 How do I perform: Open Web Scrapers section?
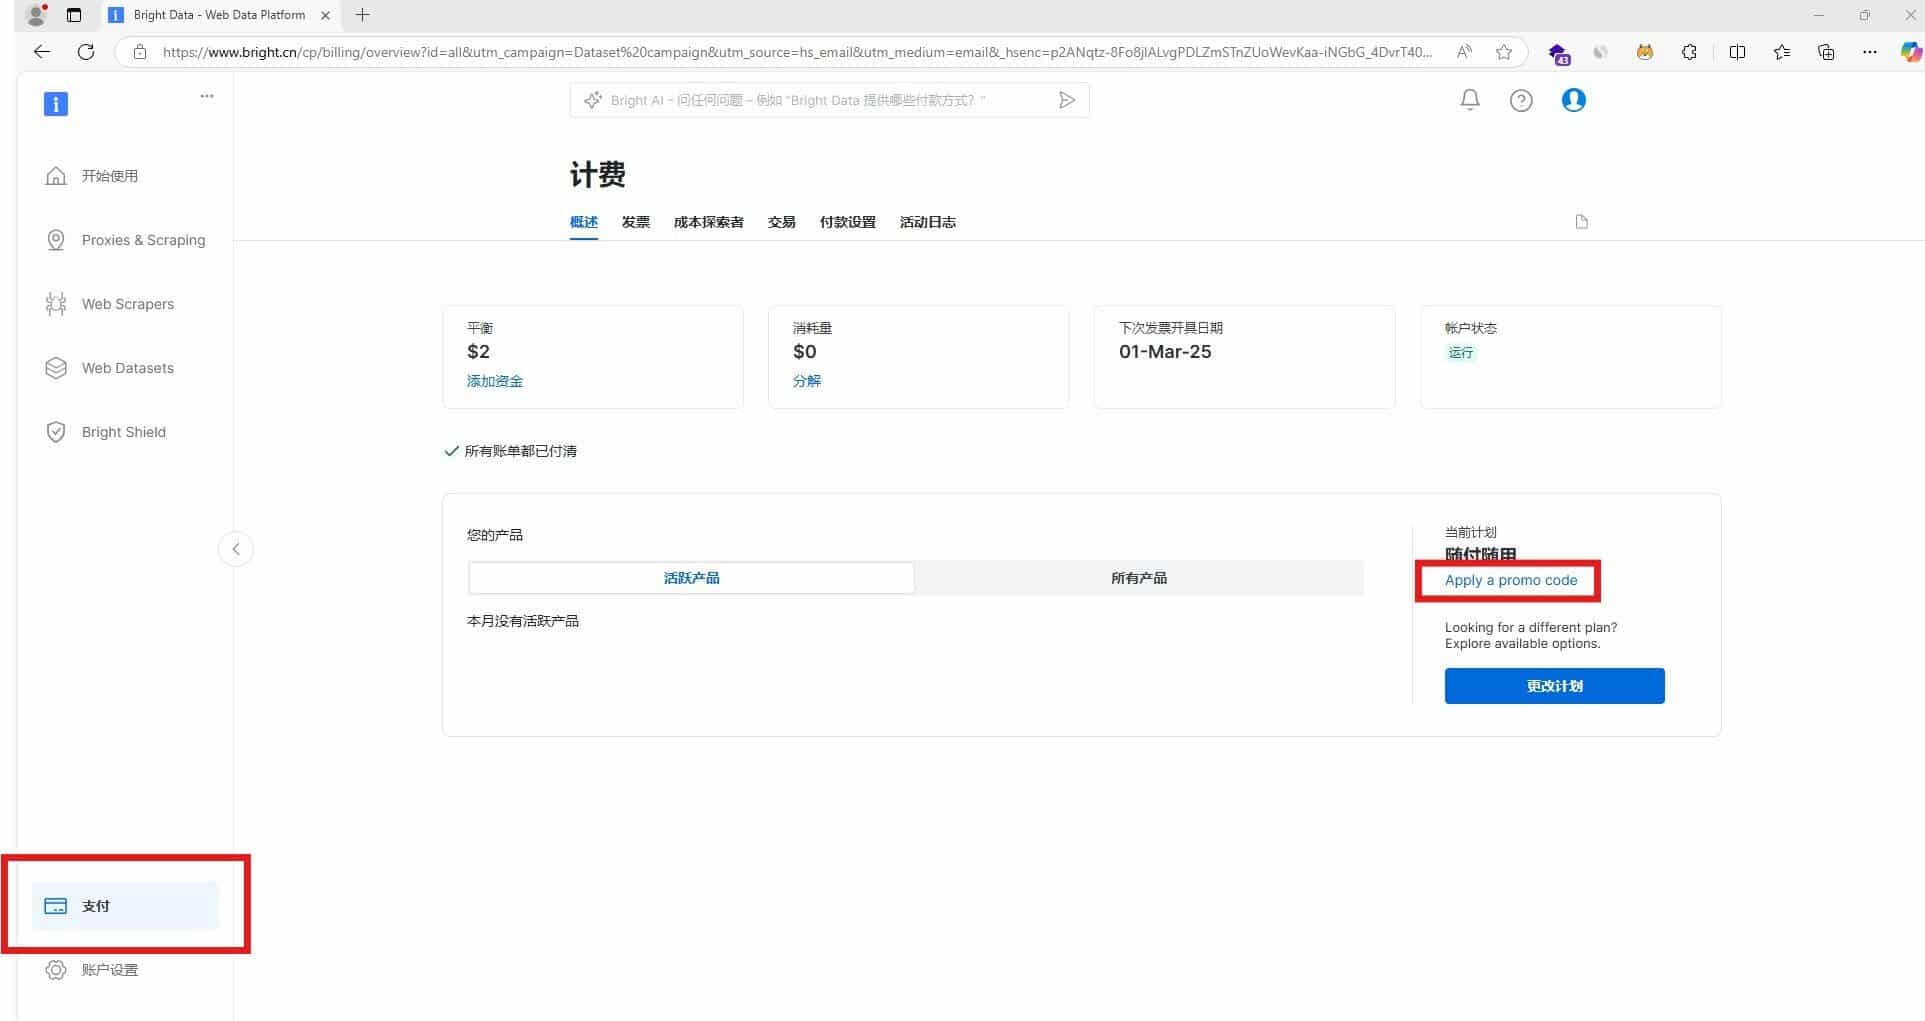coord(110,304)
